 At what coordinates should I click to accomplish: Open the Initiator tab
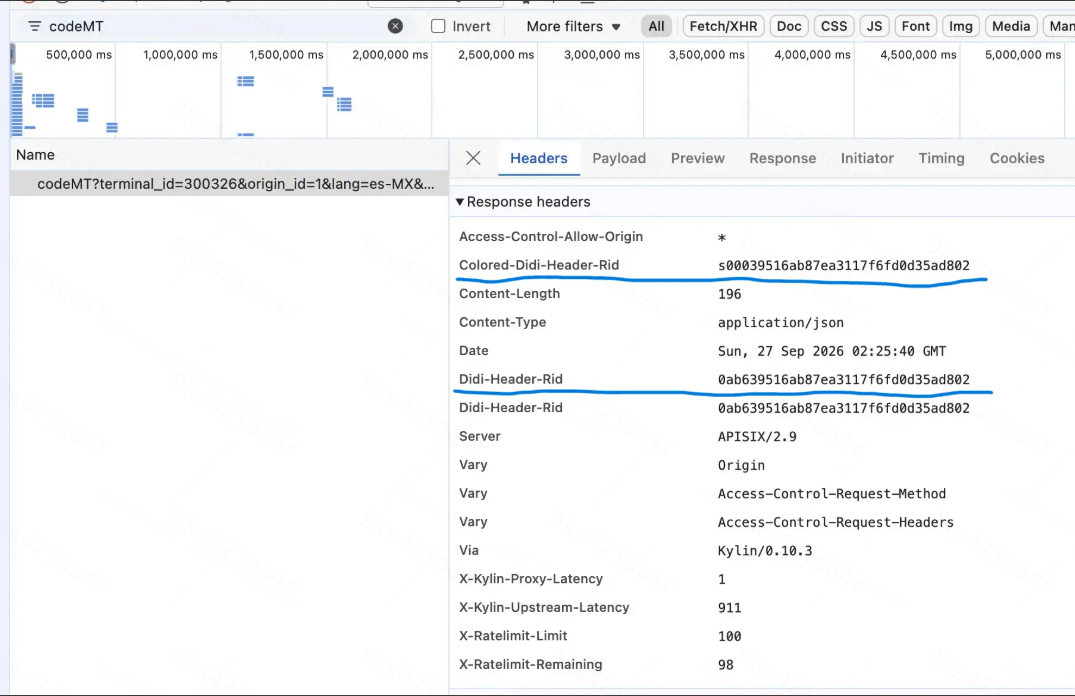tap(867, 158)
